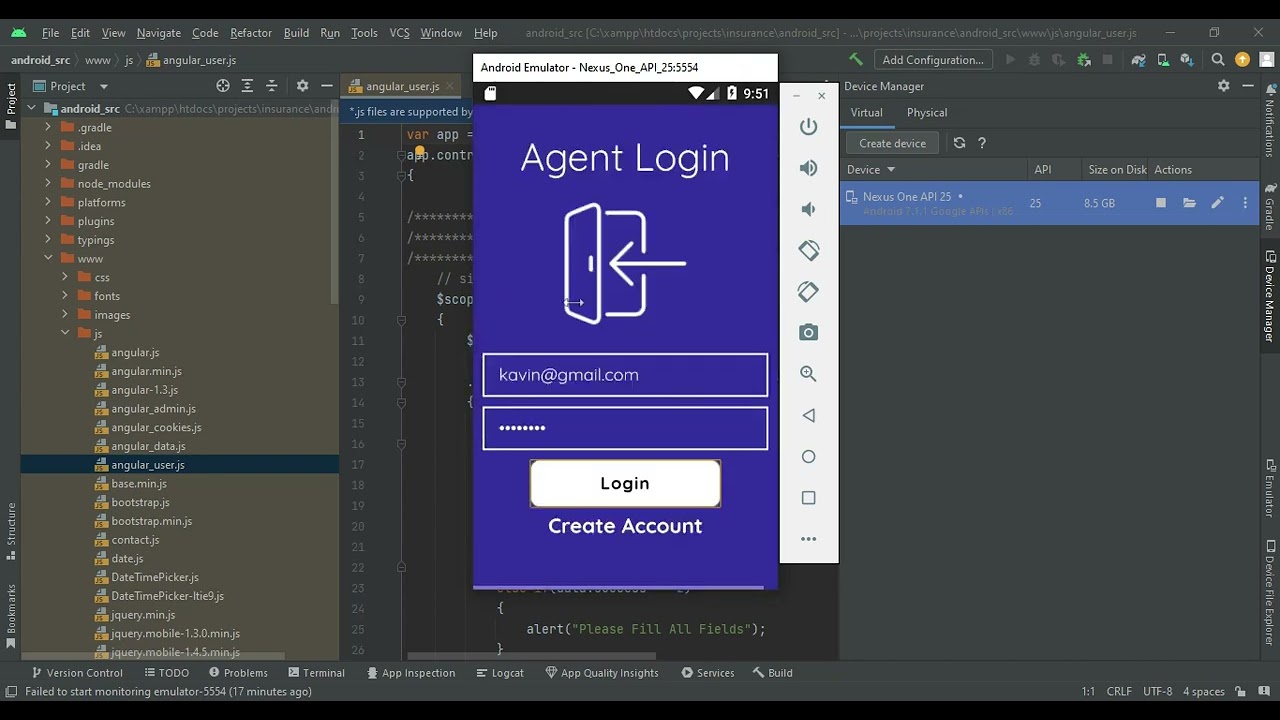The image size is (1280, 720).
Task: Click Select Opened File target icon in Project panel
Action: point(223,86)
